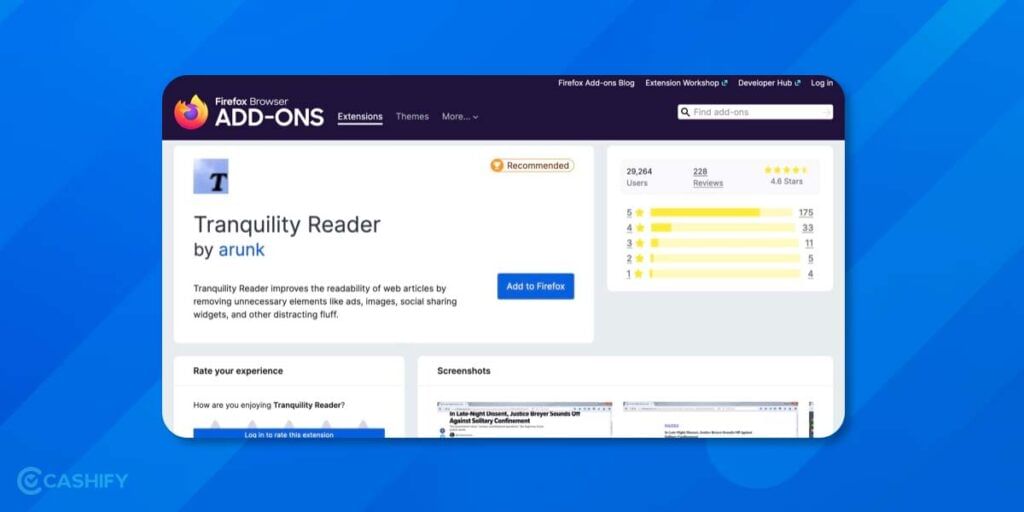Click the 11 three-star review count
The image size is (1024, 512).
point(809,244)
